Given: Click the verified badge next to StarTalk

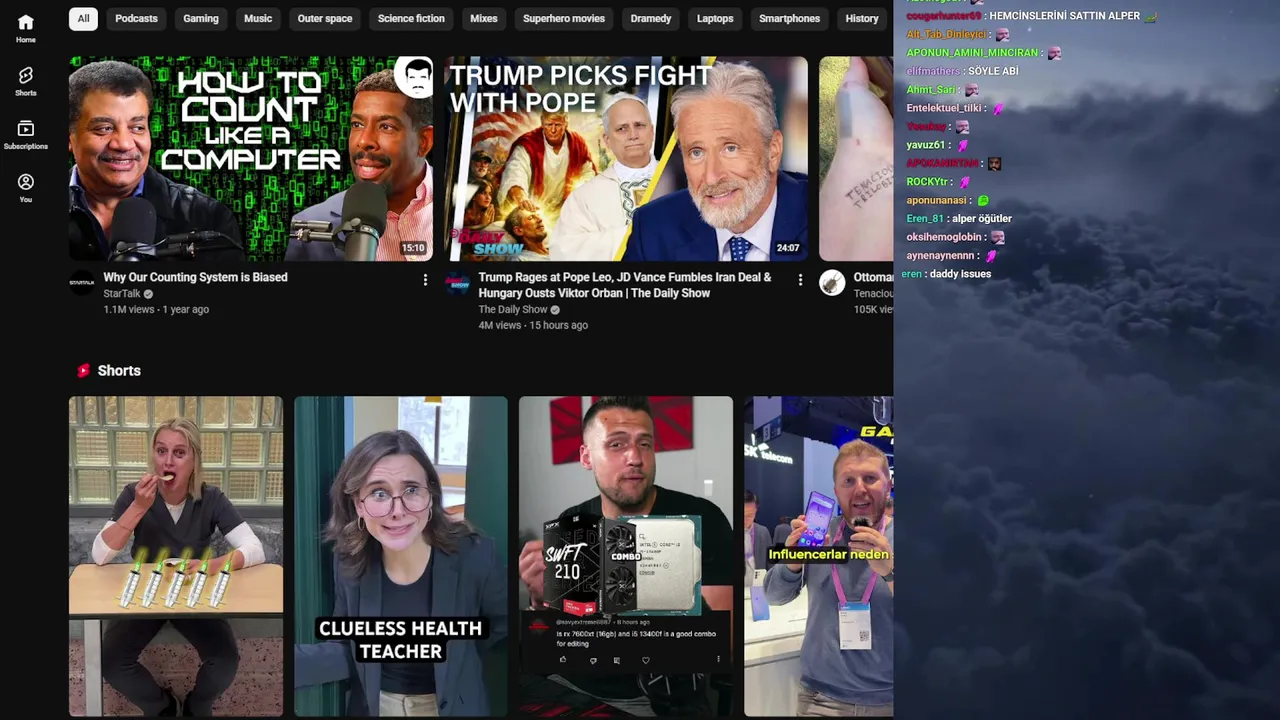Looking at the screenshot, I should click(x=148, y=294).
